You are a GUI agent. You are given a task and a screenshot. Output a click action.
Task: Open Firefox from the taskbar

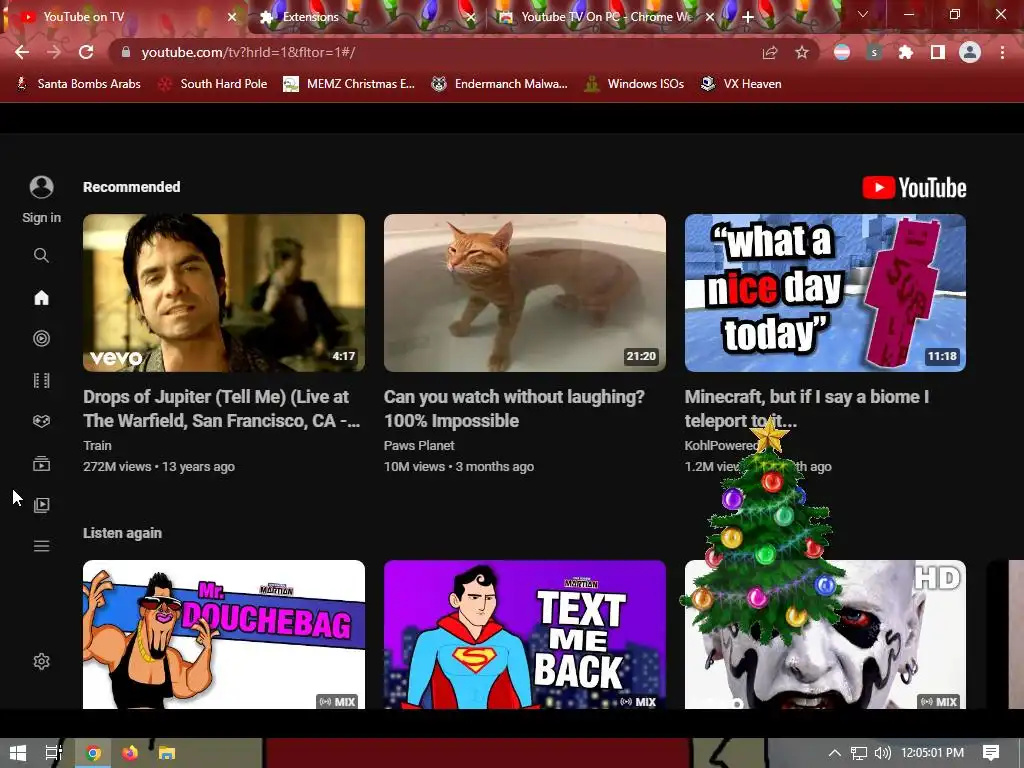(x=130, y=753)
